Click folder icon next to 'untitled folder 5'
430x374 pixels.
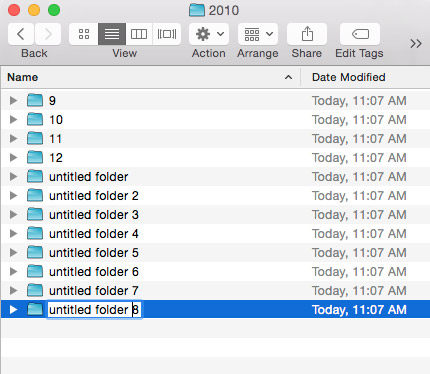[x=35, y=252]
